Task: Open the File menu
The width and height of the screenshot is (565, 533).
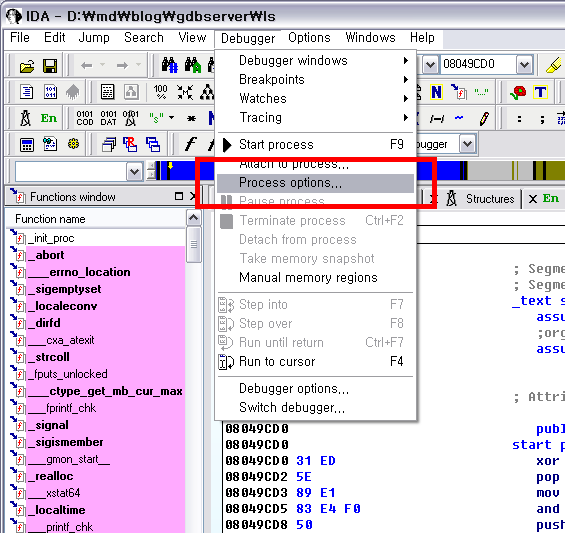Action: (20, 37)
